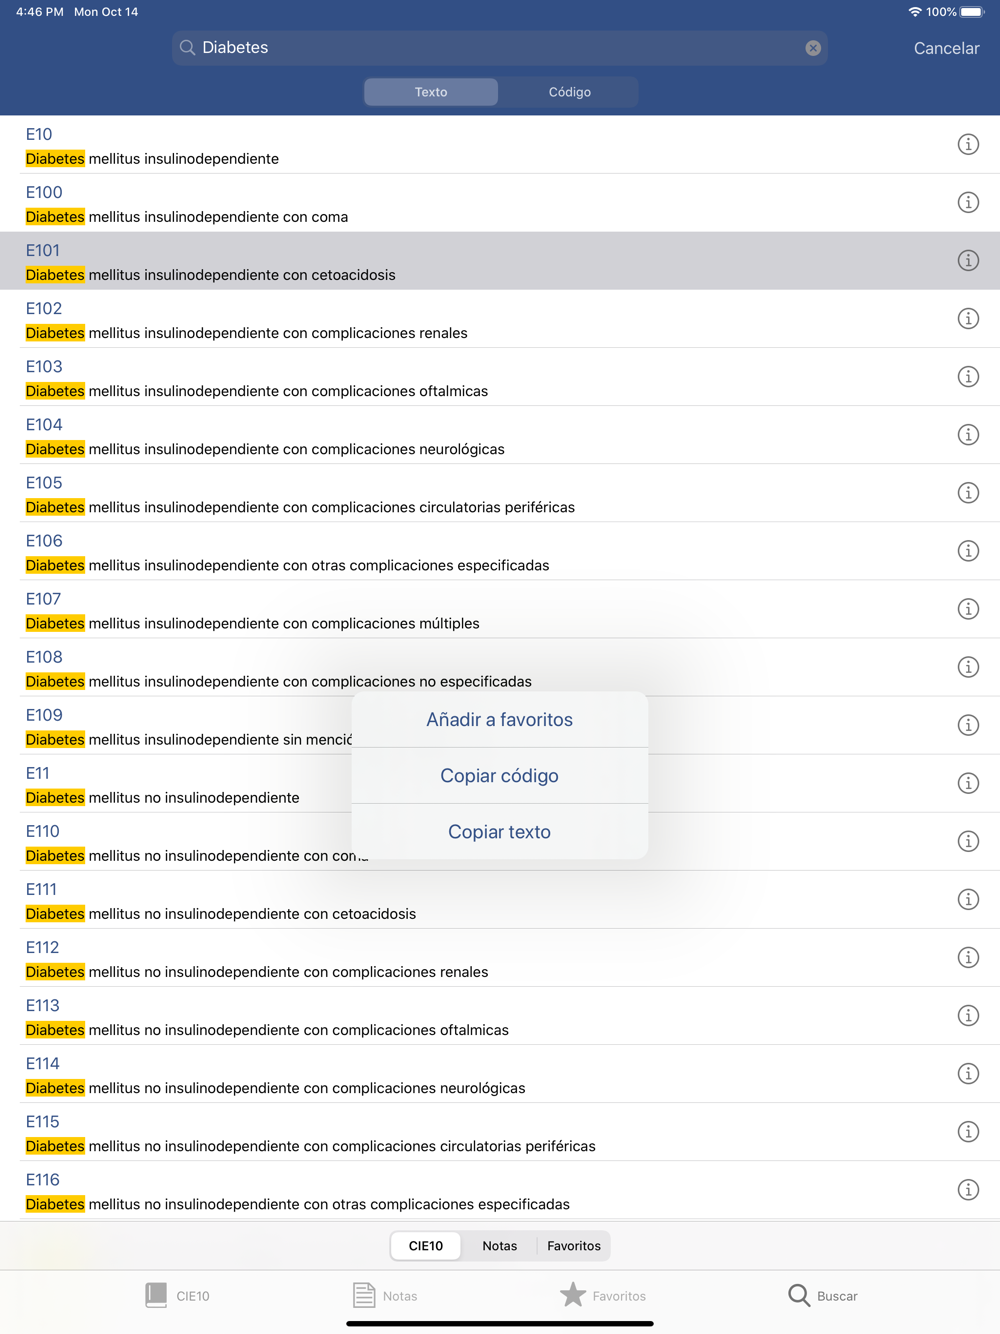The height and width of the screenshot is (1334, 1000).
Task: Open info for code E116
Action: (x=968, y=1189)
